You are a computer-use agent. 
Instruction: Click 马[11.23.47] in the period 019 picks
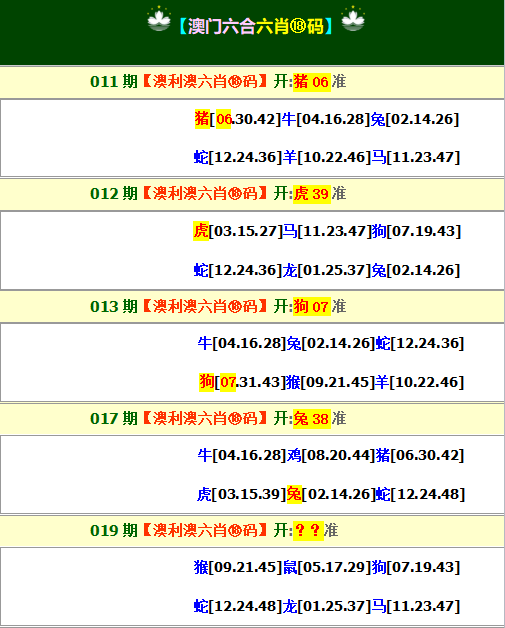point(416,606)
